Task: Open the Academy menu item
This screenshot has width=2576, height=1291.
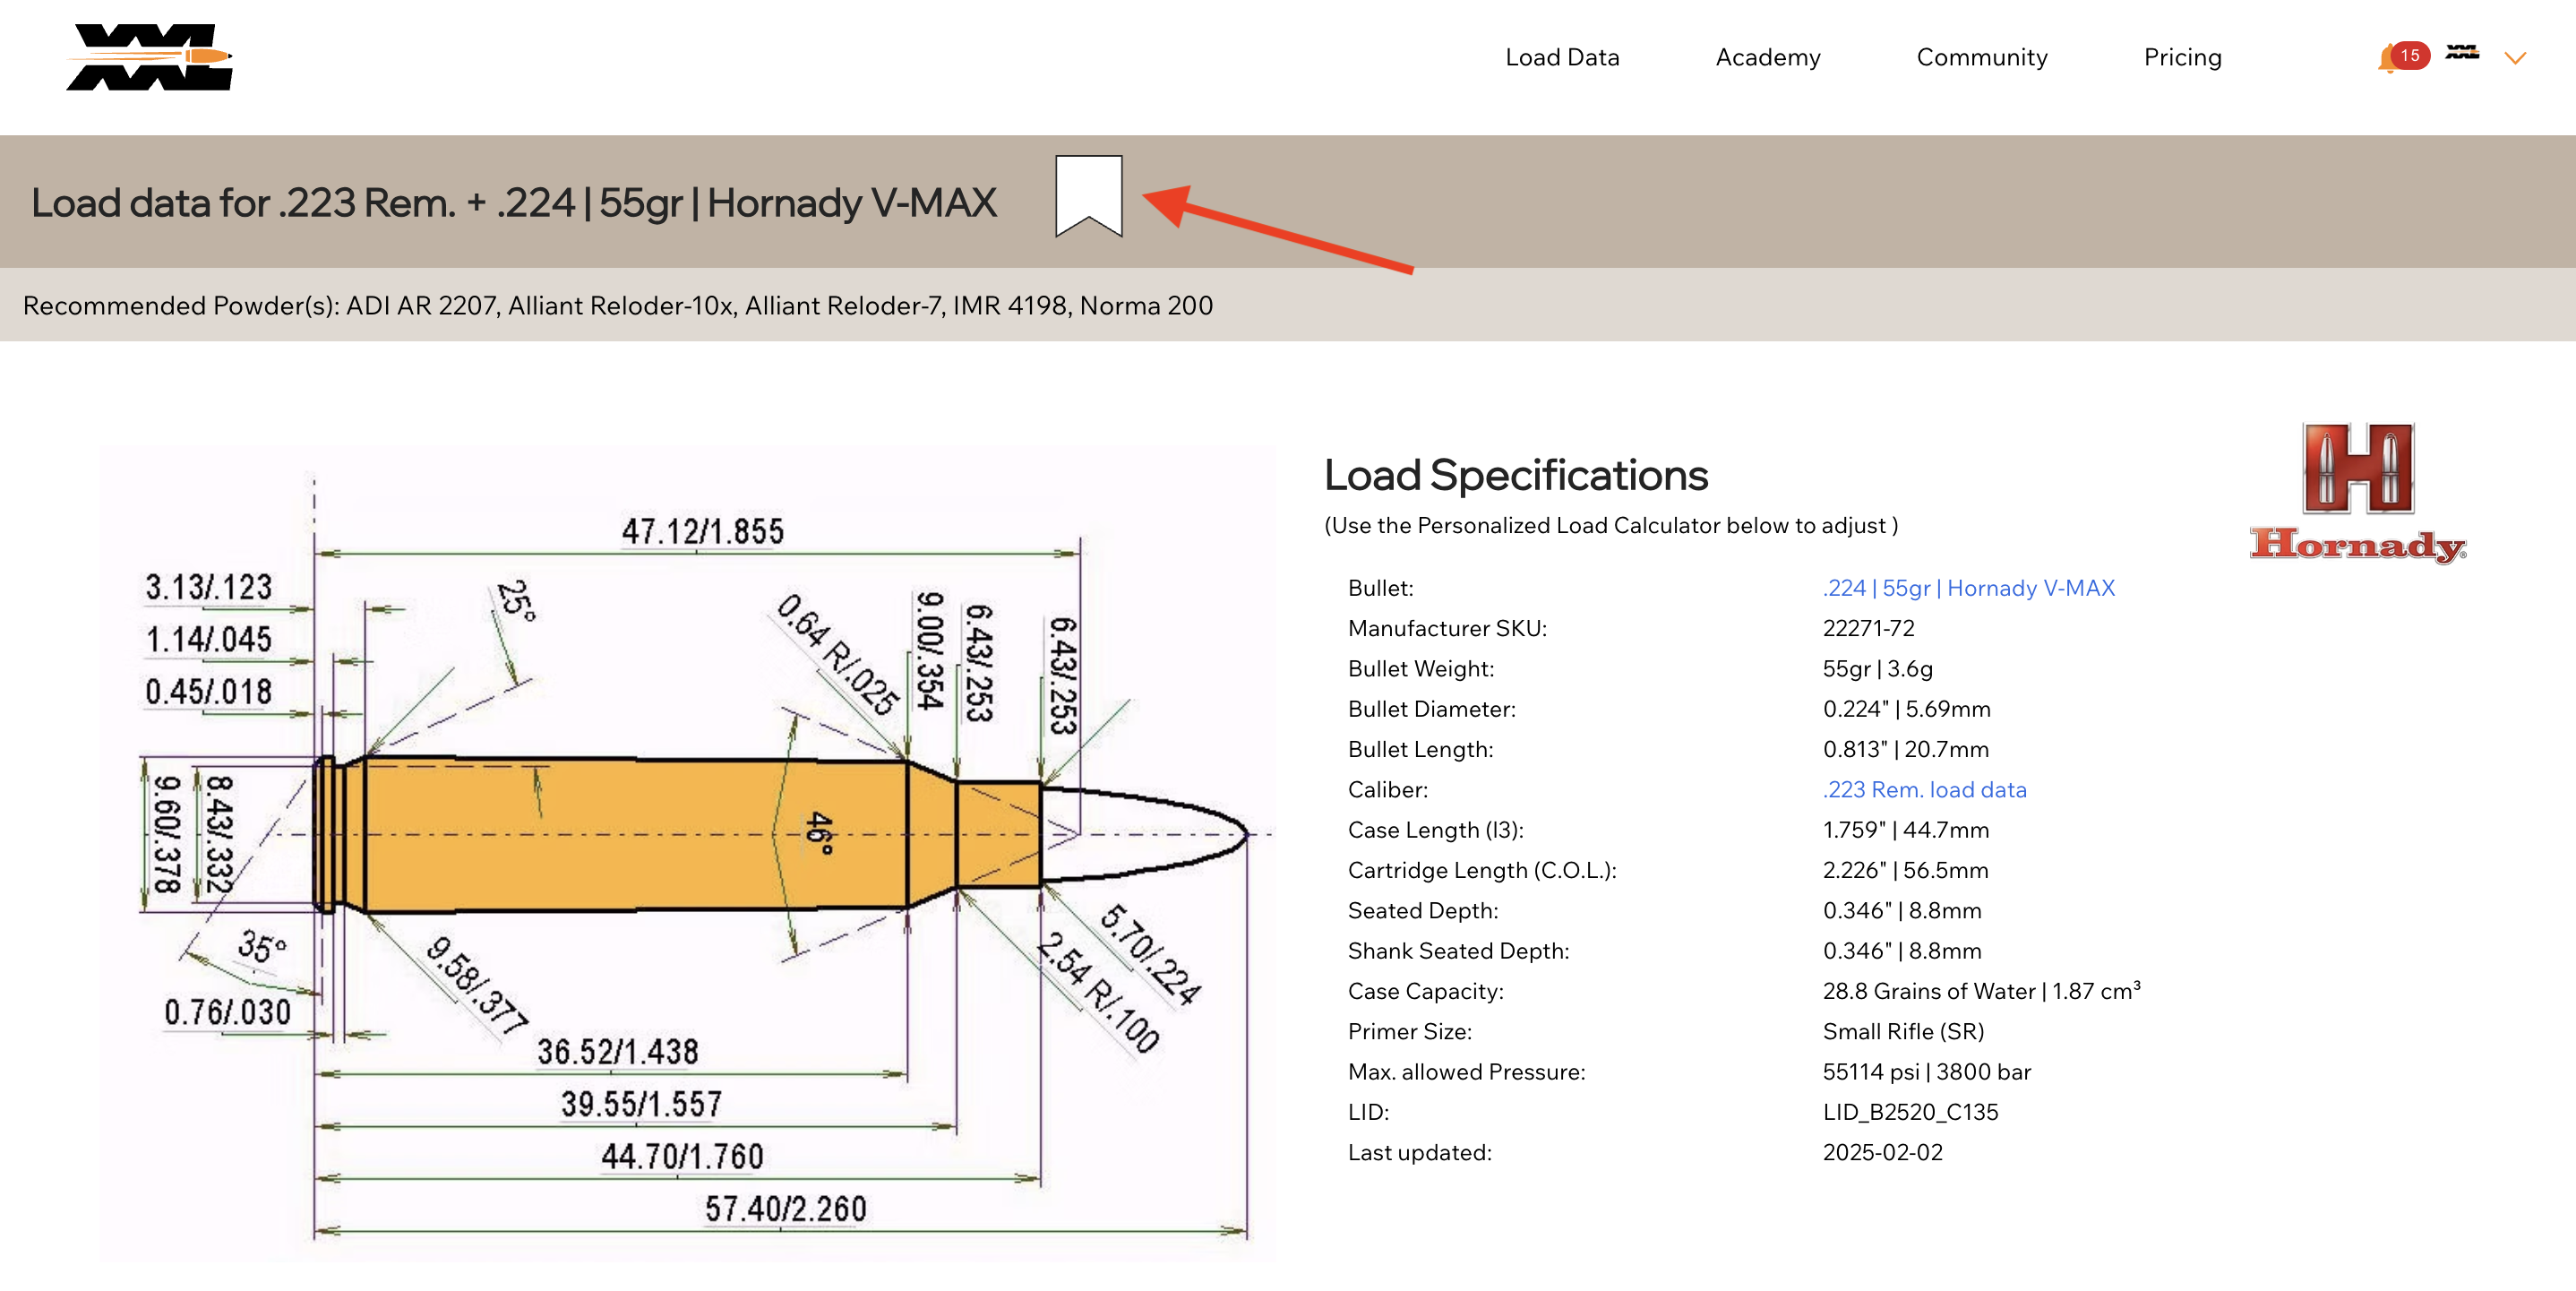Action: click(x=1767, y=57)
